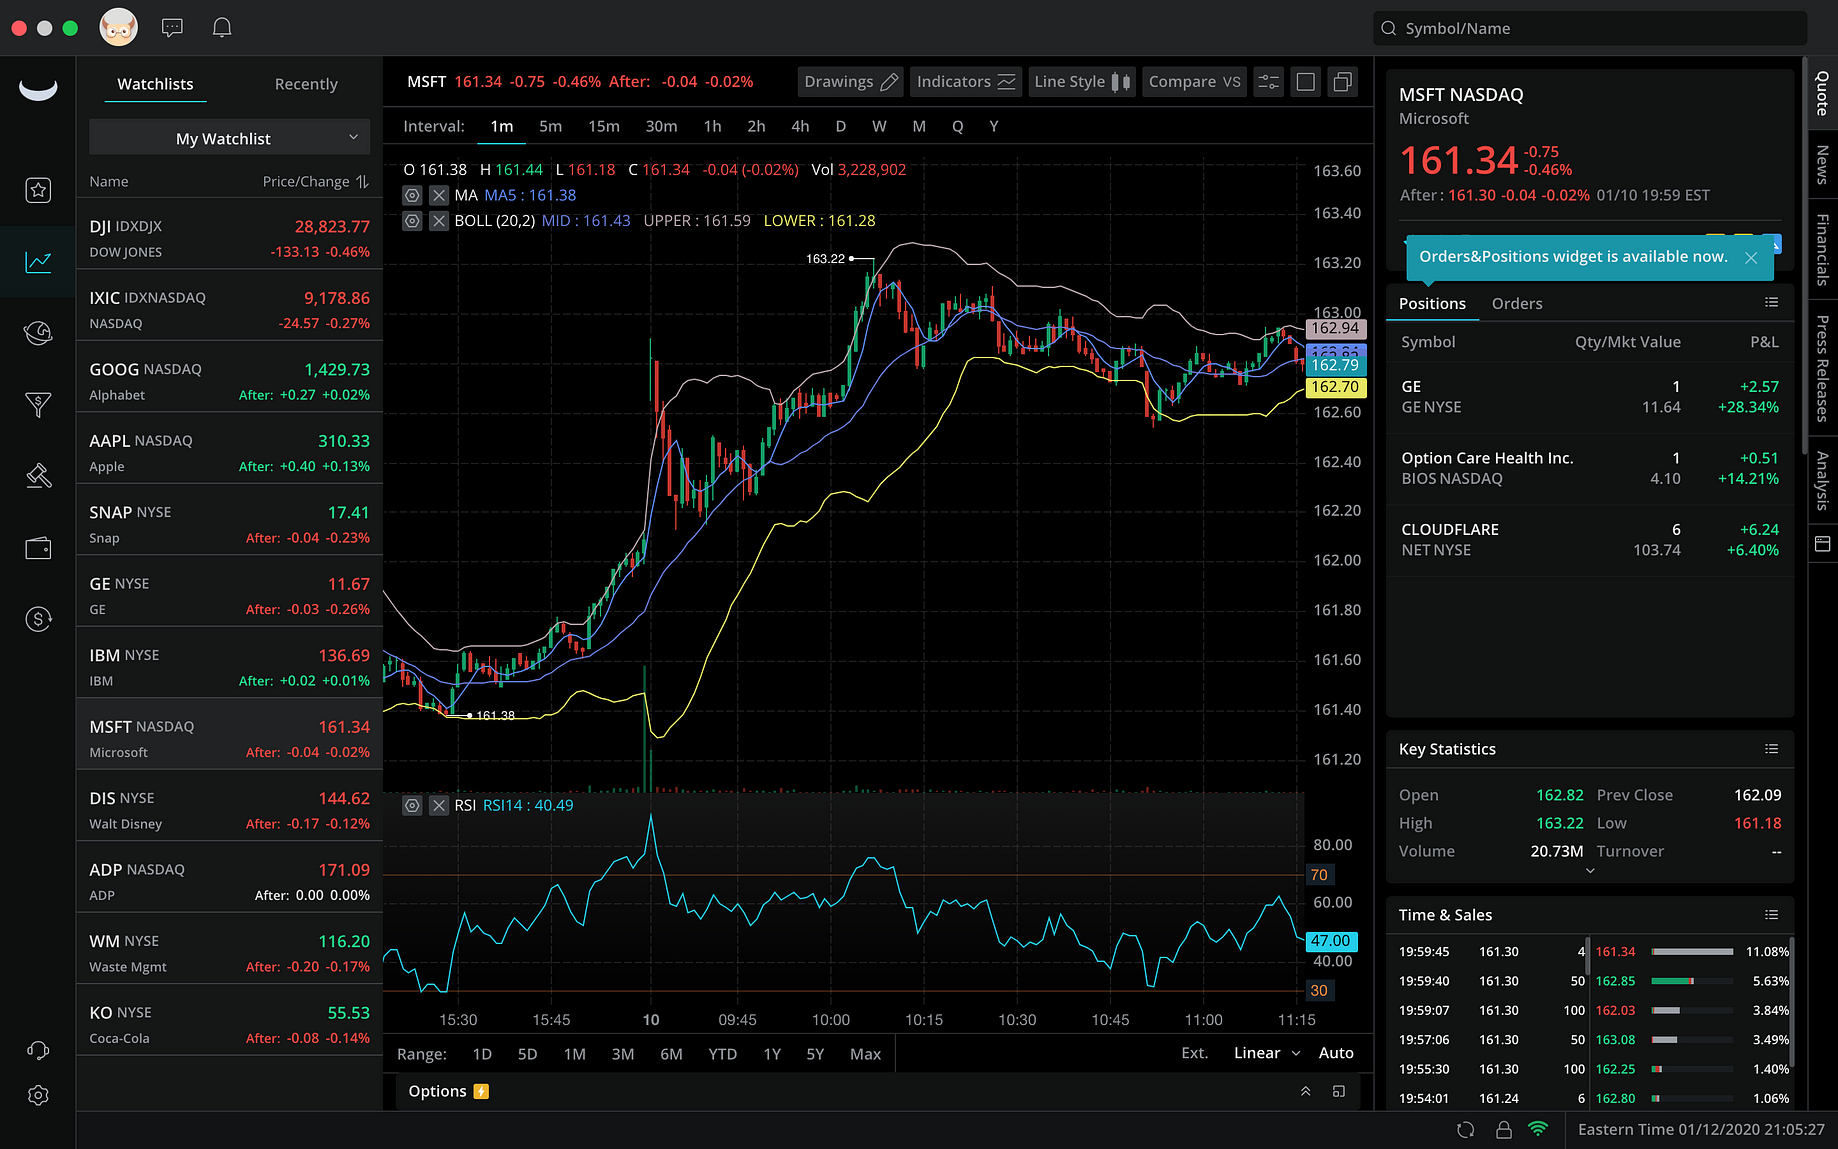Toggle Auto price scale
Viewport: 1838px width, 1149px height.
pos(1336,1053)
